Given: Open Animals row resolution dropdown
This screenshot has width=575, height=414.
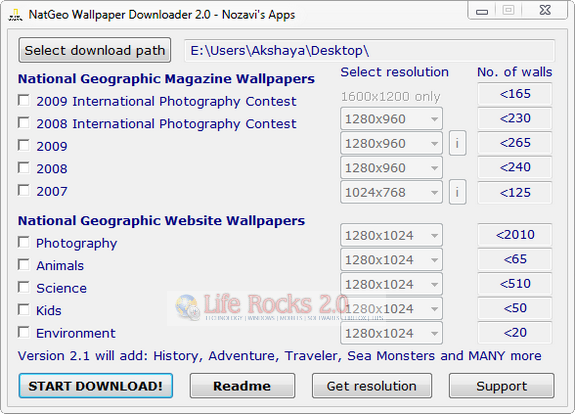Looking at the screenshot, I should coord(391,260).
